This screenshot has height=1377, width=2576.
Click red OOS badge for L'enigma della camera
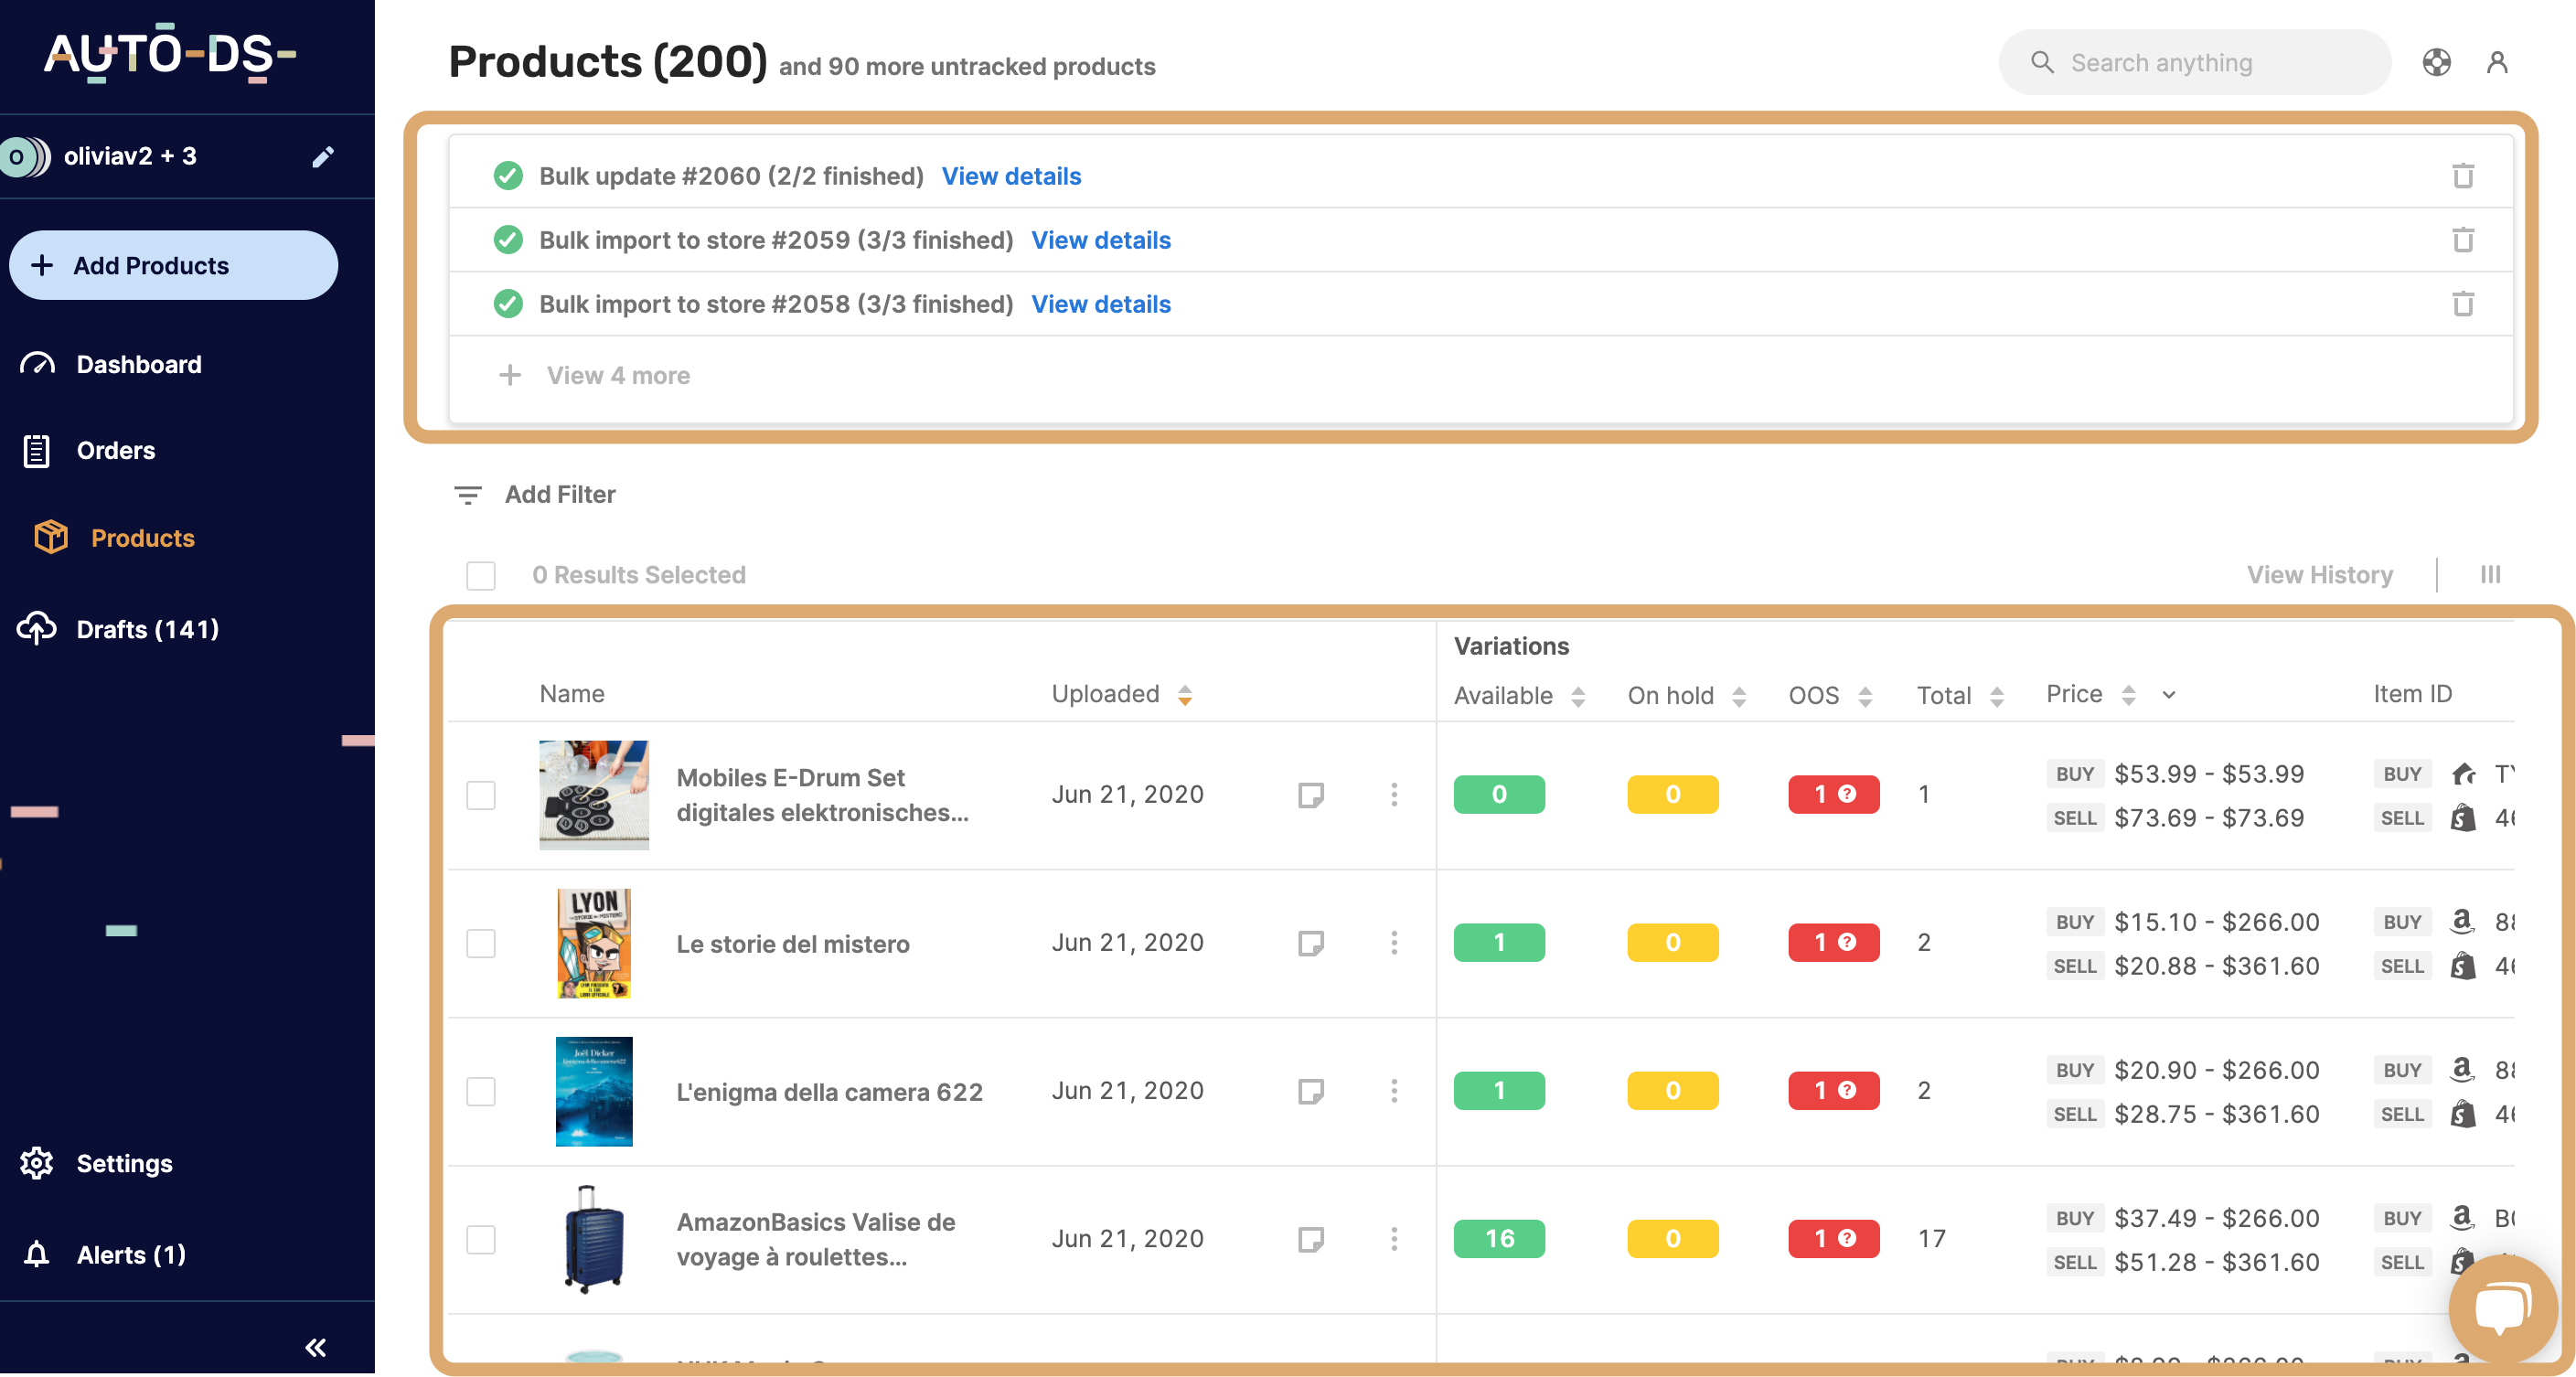click(x=1834, y=1091)
